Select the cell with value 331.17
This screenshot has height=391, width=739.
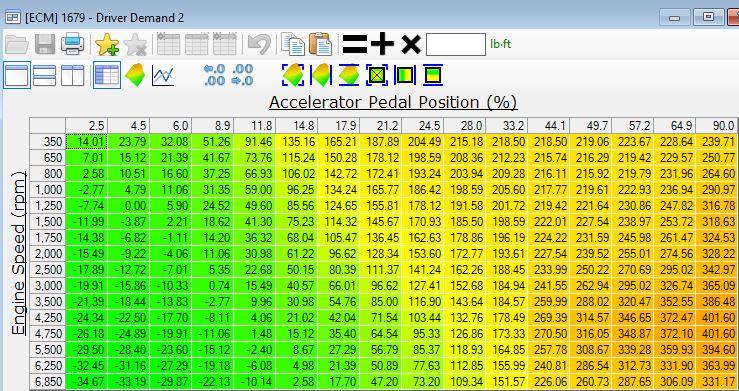[x=718, y=382]
